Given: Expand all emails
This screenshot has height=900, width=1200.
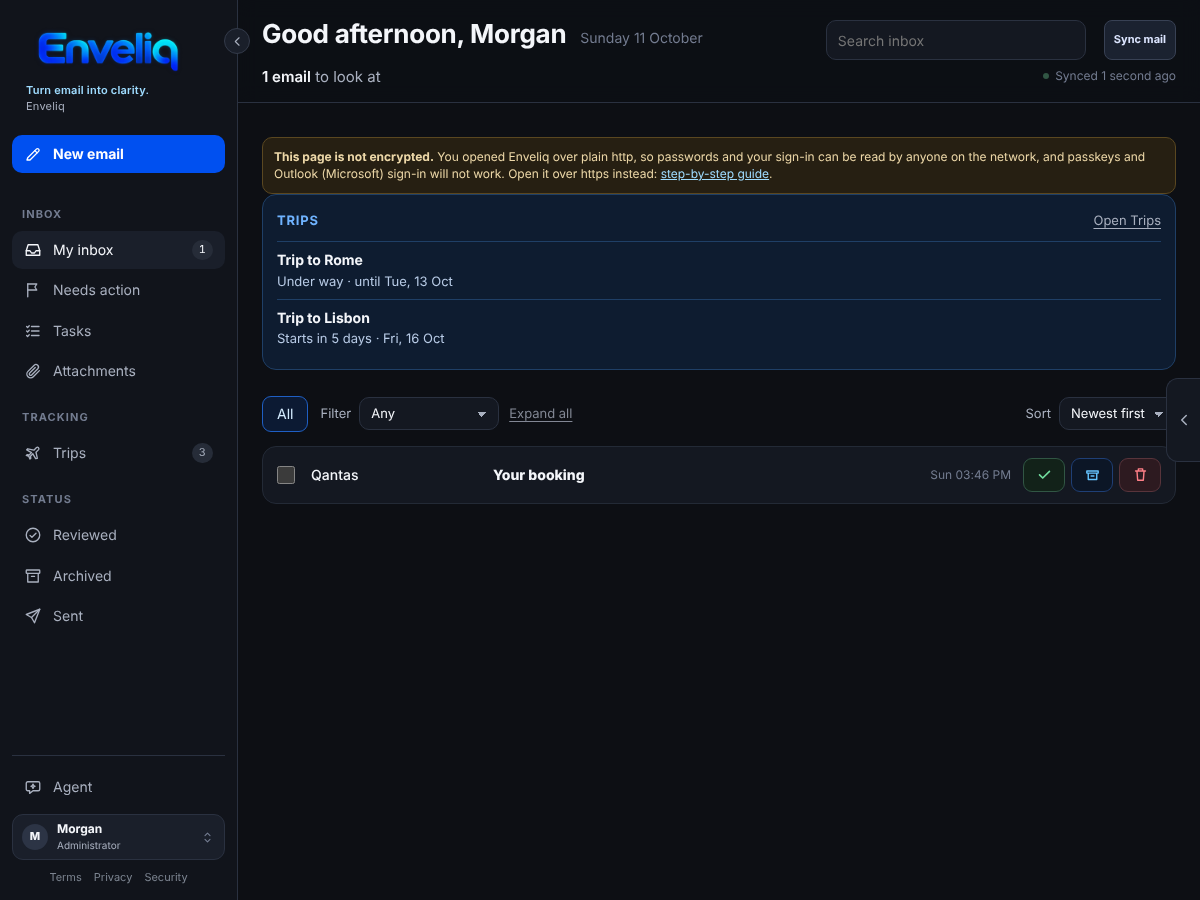Looking at the screenshot, I should pos(541,414).
